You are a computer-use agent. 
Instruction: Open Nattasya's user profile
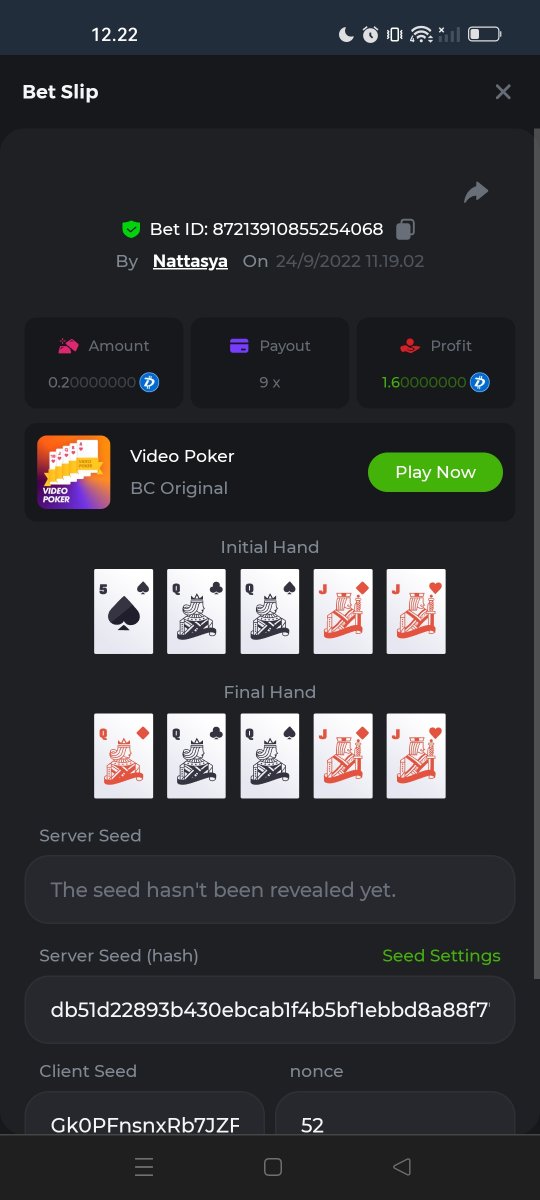(190, 261)
